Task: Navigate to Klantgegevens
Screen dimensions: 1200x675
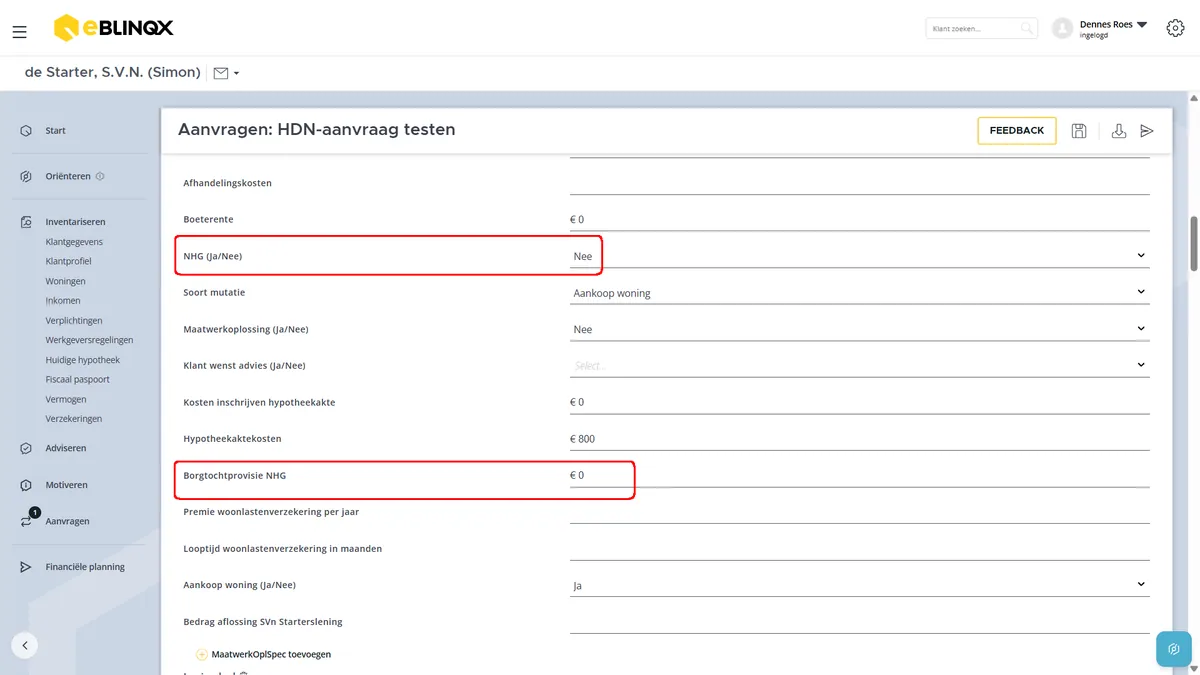Action: tap(74, 242)
